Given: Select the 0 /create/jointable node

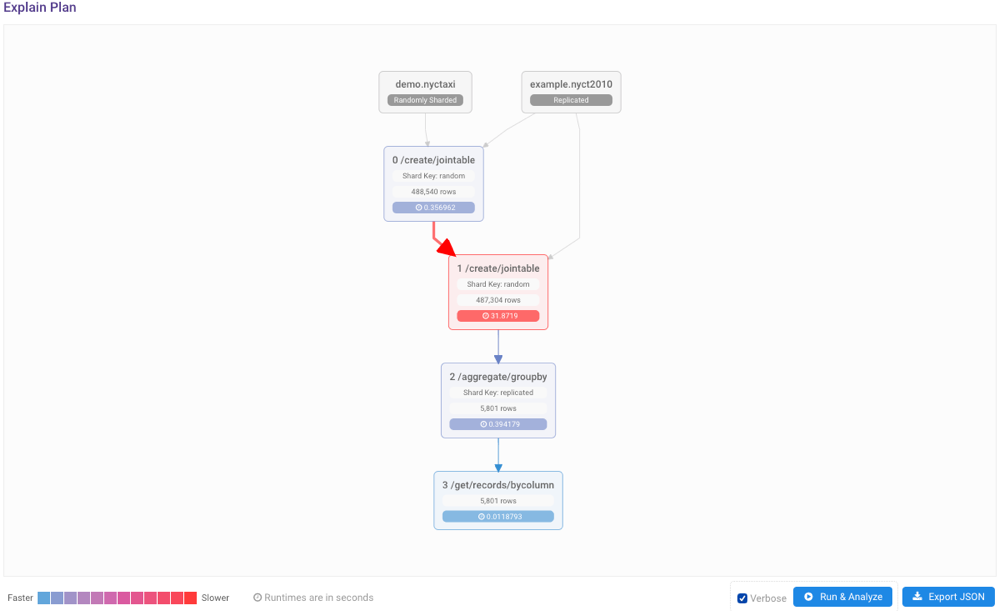Looking at the screenshot, I should click(x=432, y=159).
